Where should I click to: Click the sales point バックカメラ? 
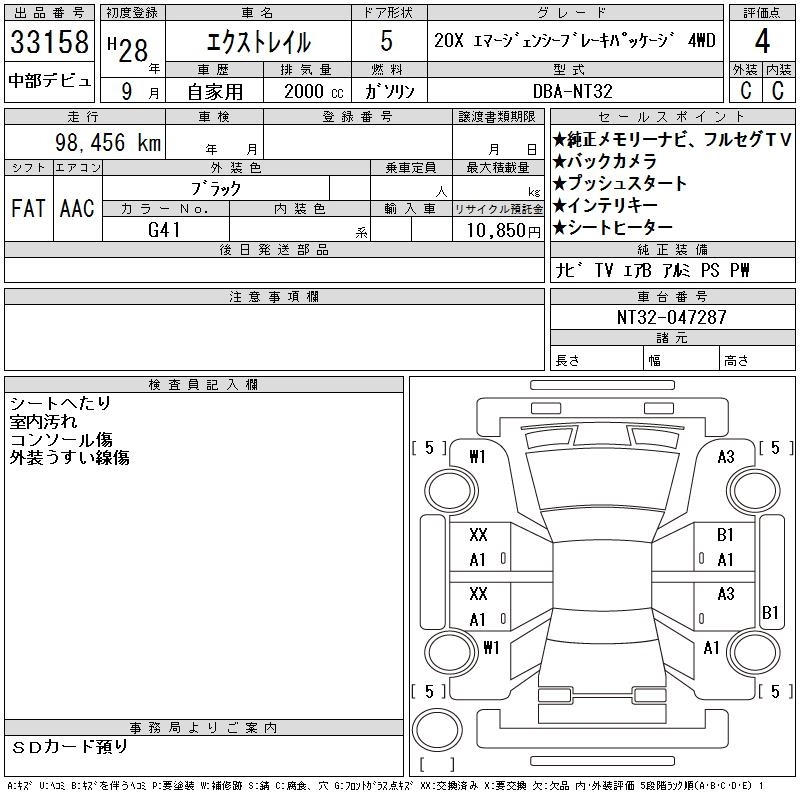pyautogui.click(x=605, y=161)
